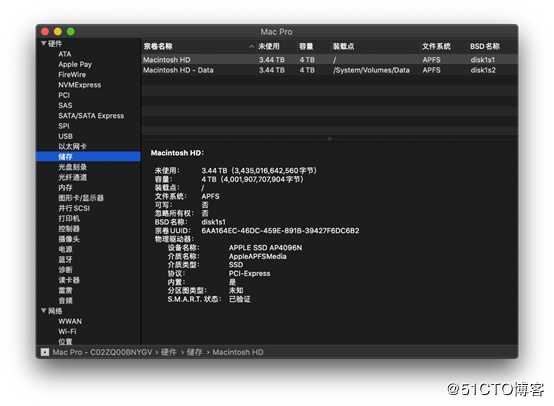Select the Macintosh HD volume row
The image size is (554, 406).
(x=330, y=60)
